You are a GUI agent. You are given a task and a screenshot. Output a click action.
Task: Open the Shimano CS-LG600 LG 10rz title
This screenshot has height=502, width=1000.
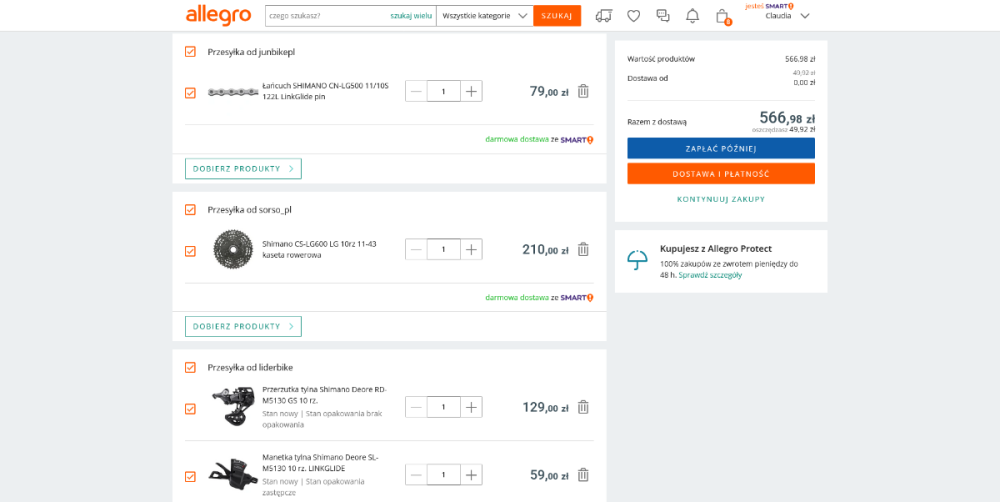[319, 249]
